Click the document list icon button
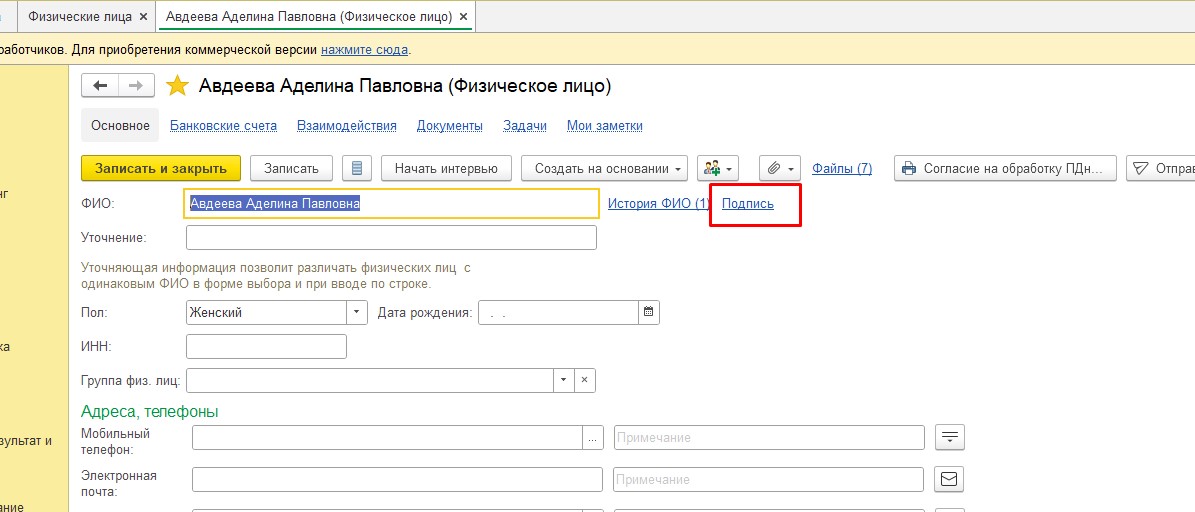The image size is (1195, 512). pyautogui.click(x=357, y=168)
